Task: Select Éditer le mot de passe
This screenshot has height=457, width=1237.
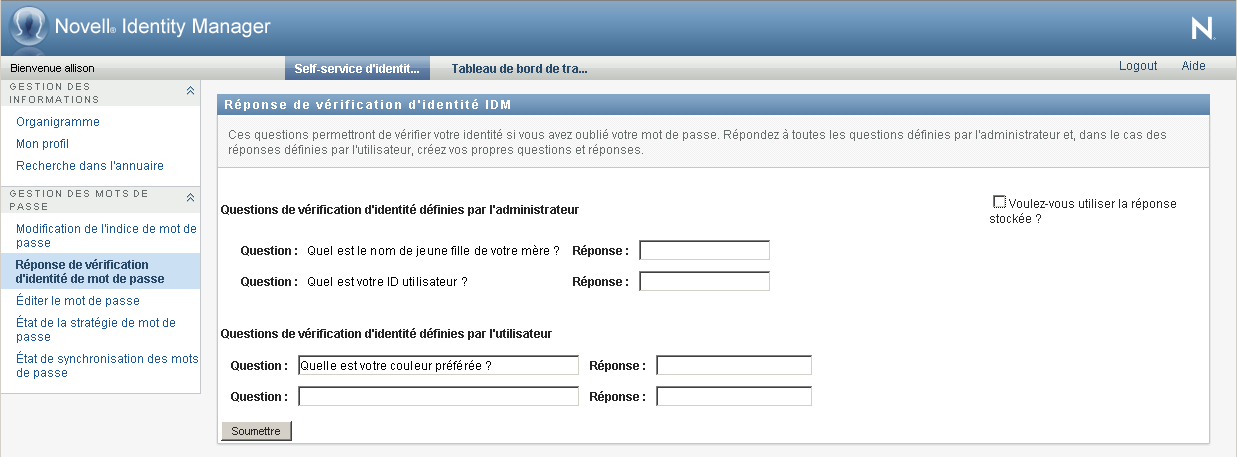Action: [x=78, y=301]
